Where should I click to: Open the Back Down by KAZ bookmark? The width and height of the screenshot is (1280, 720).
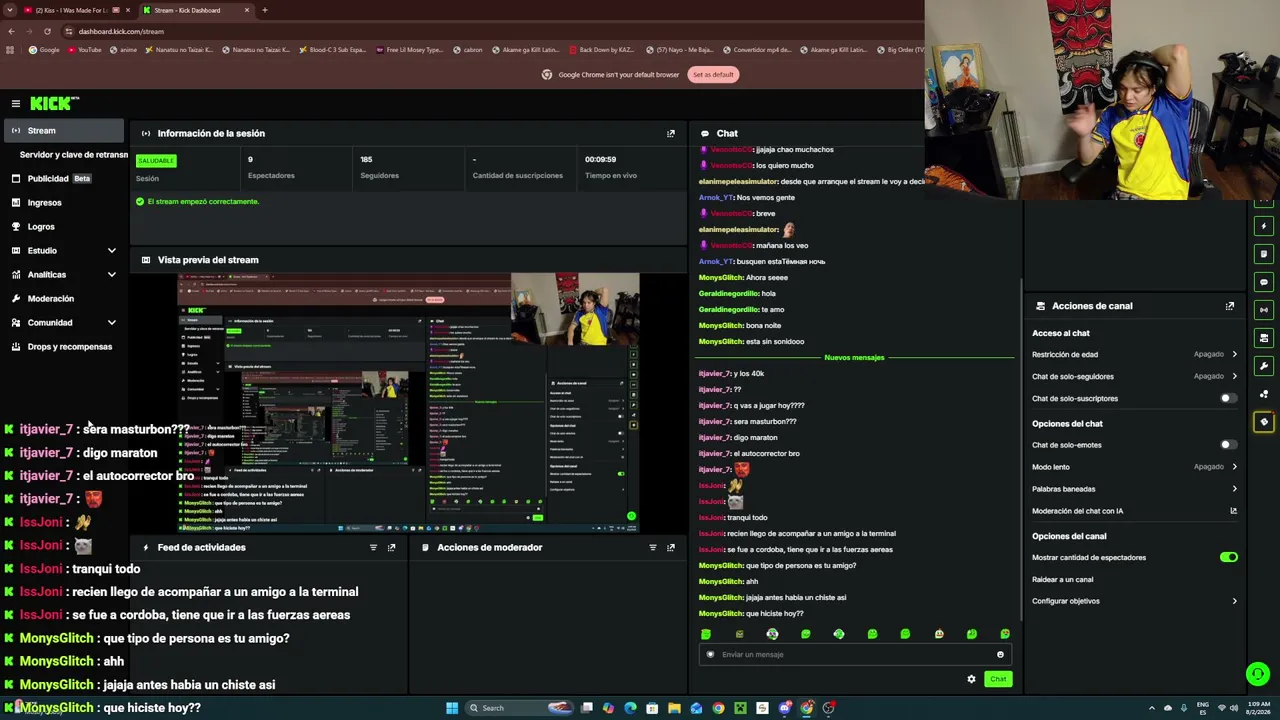(x=601, y=49)
